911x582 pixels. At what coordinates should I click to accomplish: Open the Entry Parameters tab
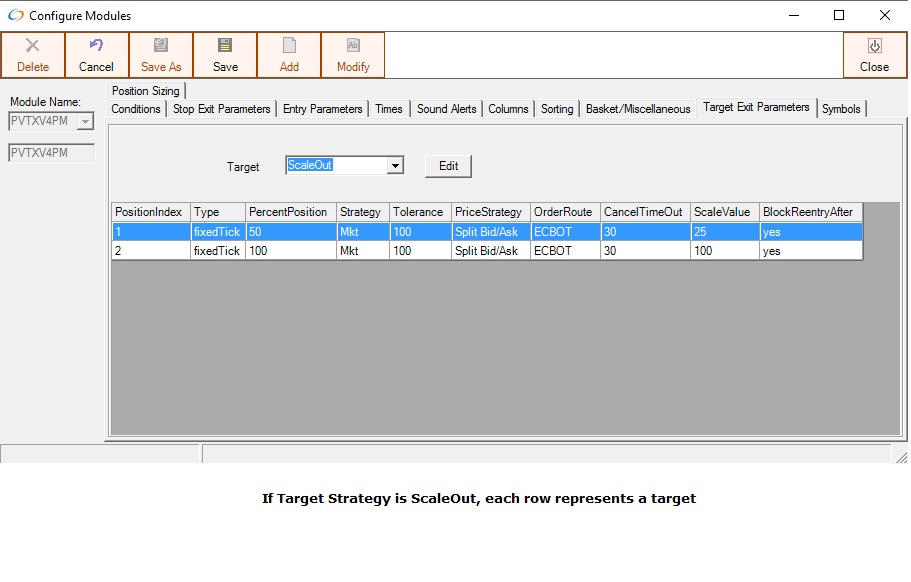[322, 109]
